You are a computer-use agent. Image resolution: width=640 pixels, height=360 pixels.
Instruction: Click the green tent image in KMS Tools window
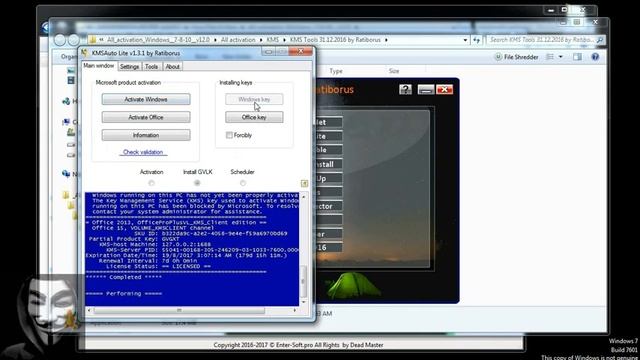353,285
